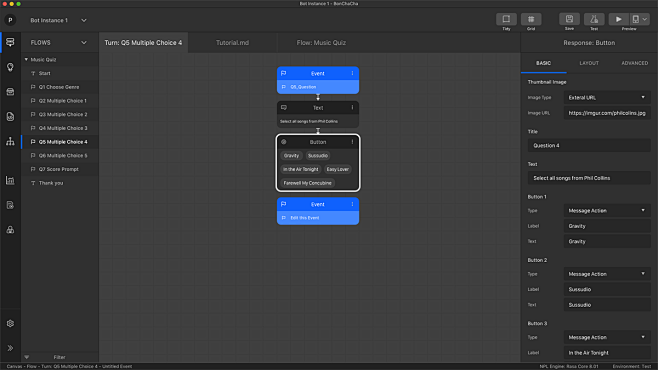Select Turn: Q5 Multiple Choice 4 tab

click(143, 43)
